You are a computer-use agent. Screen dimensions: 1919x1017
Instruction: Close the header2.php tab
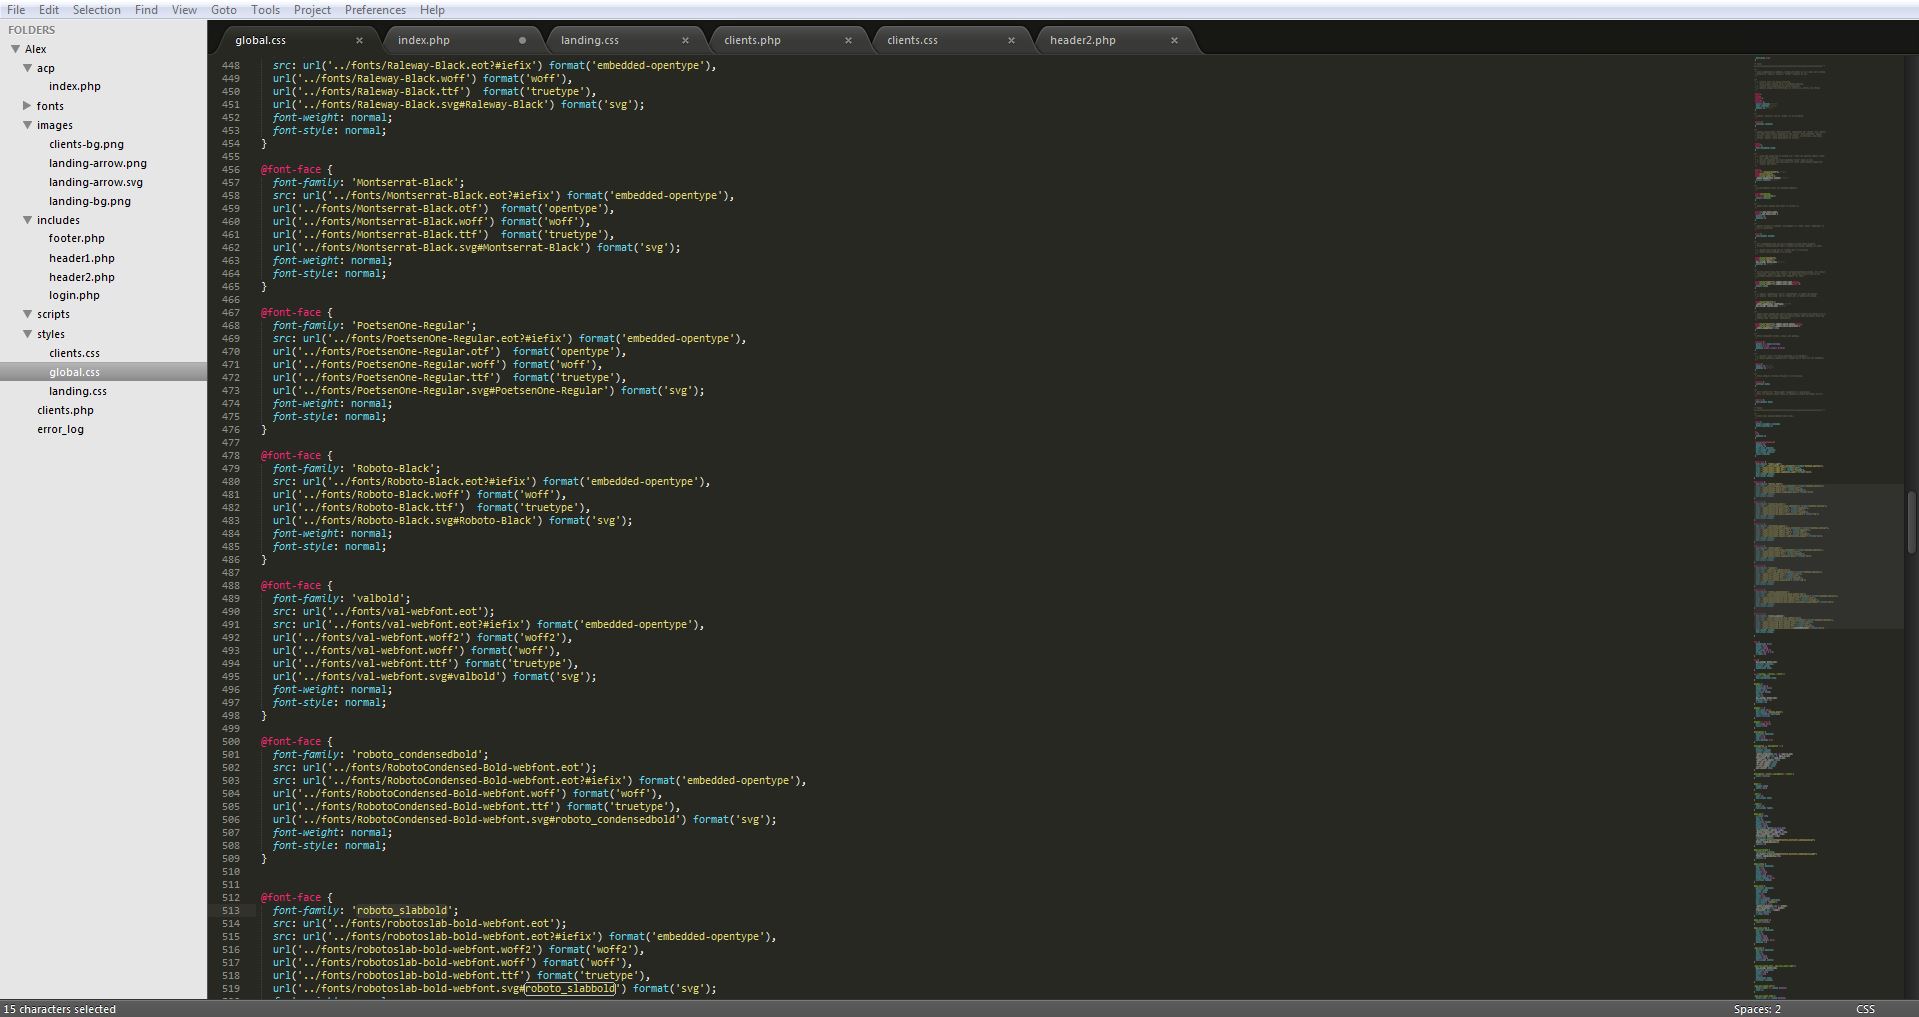pos(1174,41)
